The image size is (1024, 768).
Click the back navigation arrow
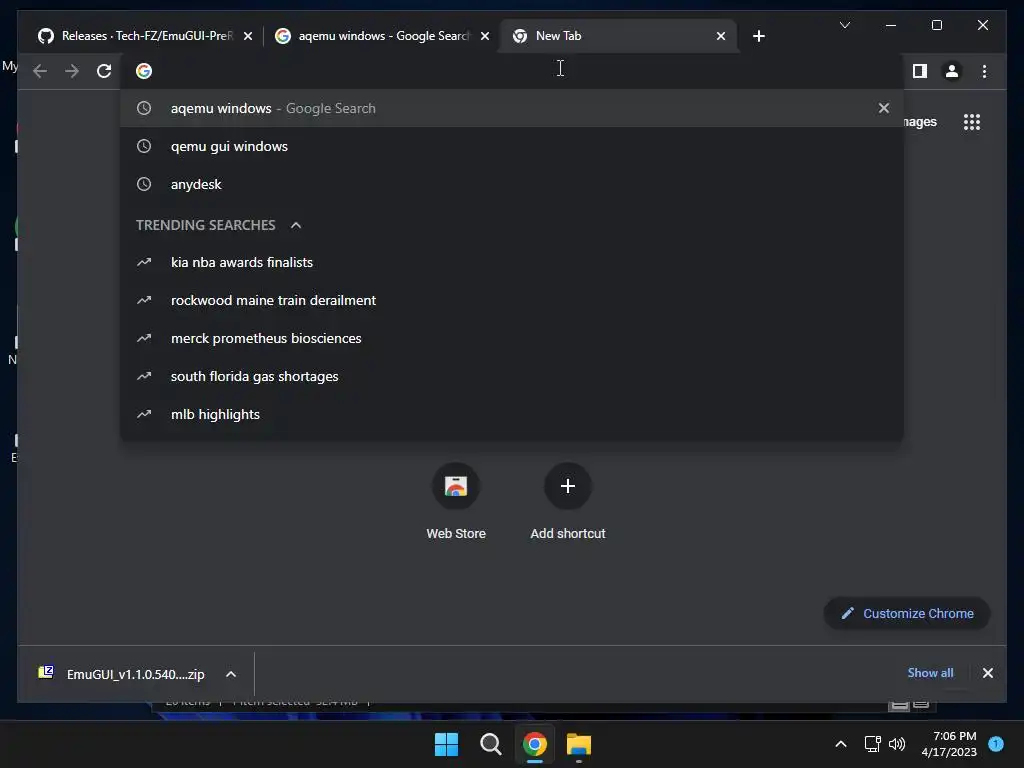(40, 71)
